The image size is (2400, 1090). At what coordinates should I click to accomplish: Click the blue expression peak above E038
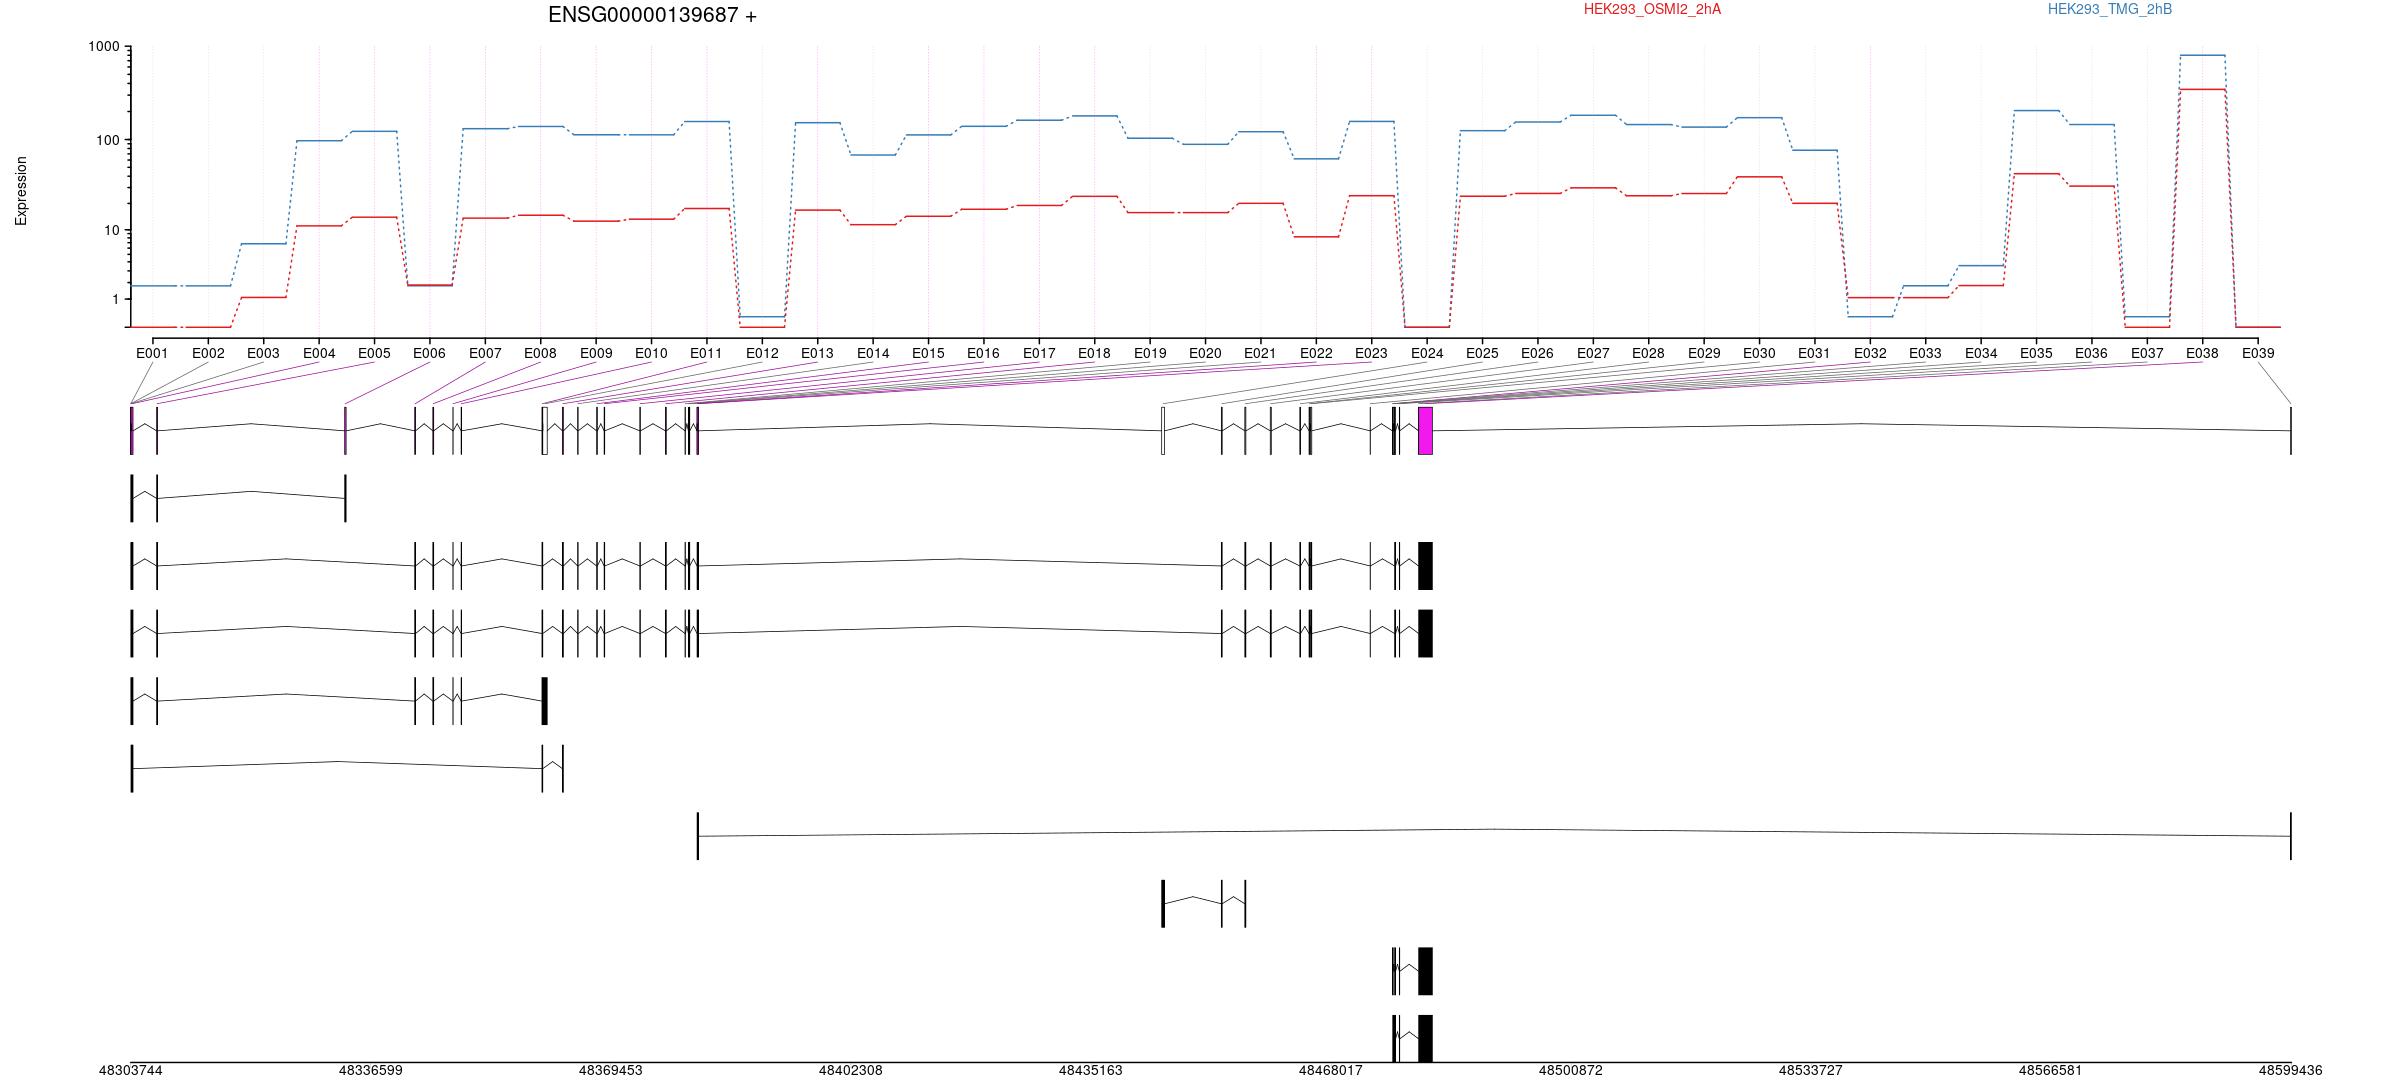2202,55
